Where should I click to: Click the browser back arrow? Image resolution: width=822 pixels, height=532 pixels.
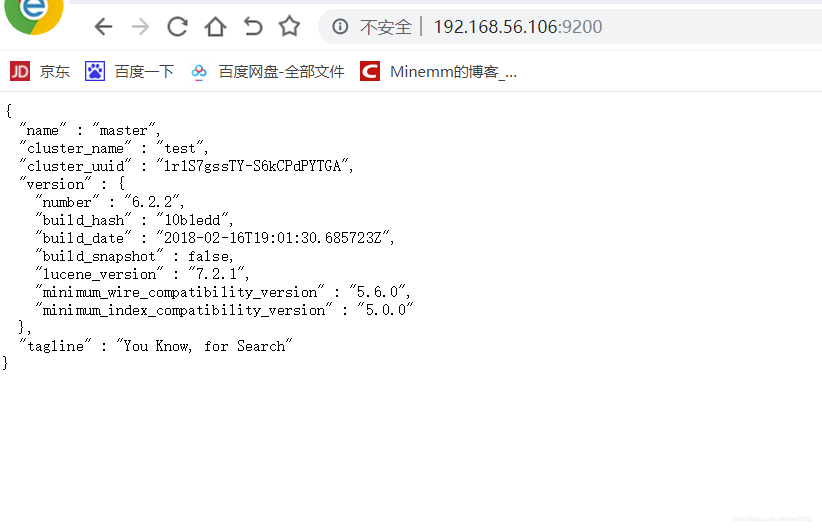click(103, 26)
